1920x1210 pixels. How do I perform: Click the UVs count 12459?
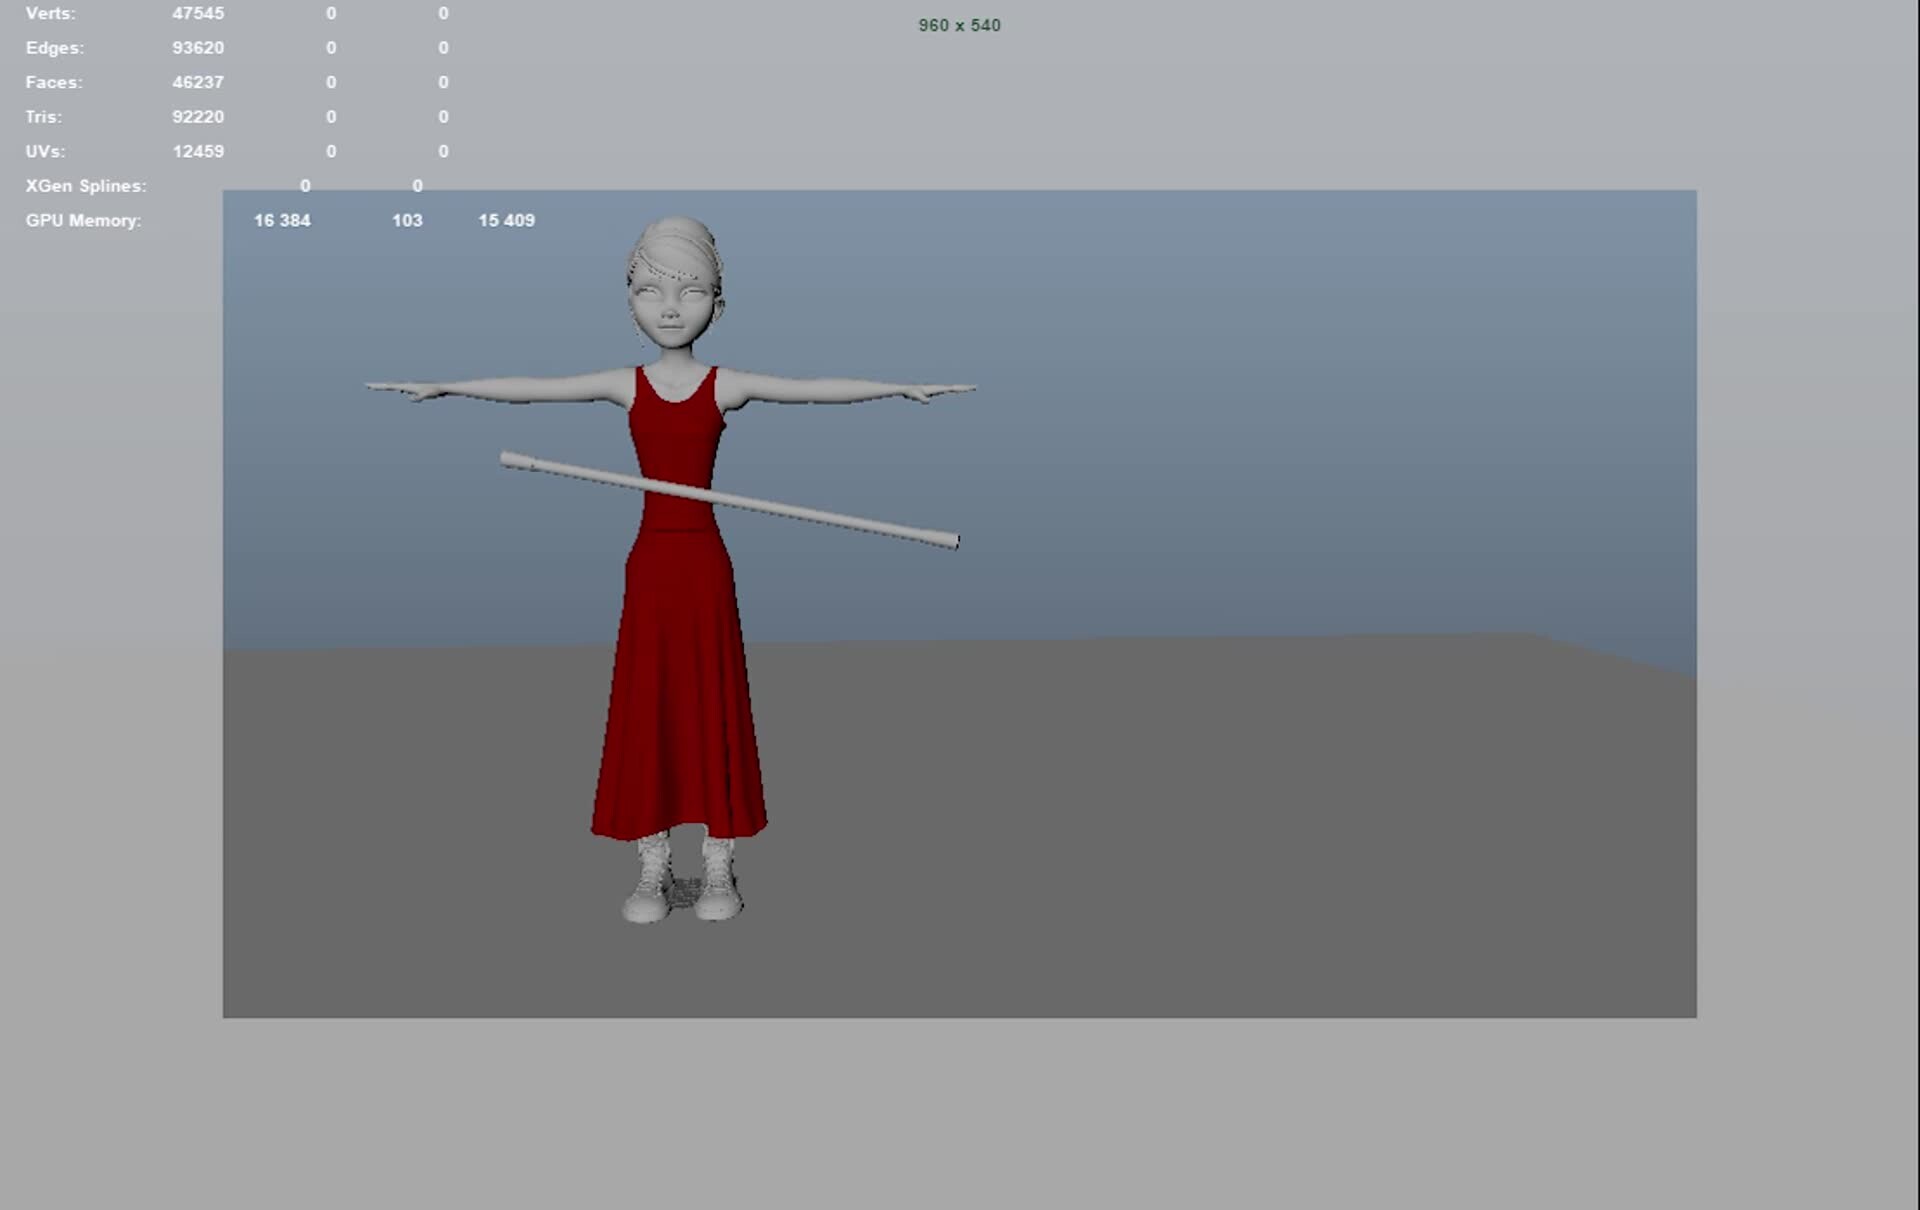click(x=197, y=151)
